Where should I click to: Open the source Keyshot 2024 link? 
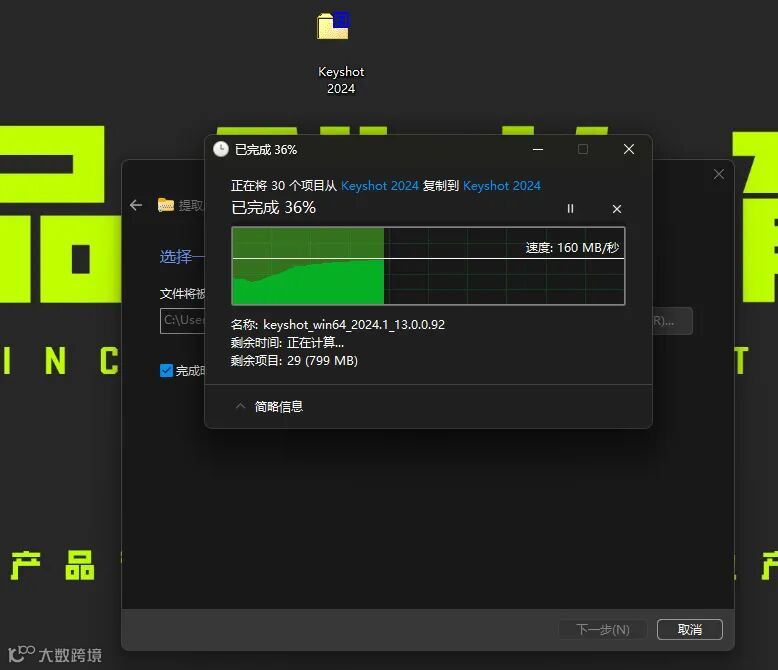(380, 186)
